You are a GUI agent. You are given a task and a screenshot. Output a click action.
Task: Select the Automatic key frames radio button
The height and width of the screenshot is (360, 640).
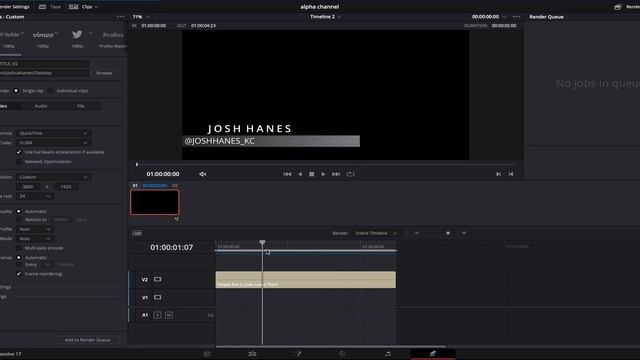[x=19, y=258]
